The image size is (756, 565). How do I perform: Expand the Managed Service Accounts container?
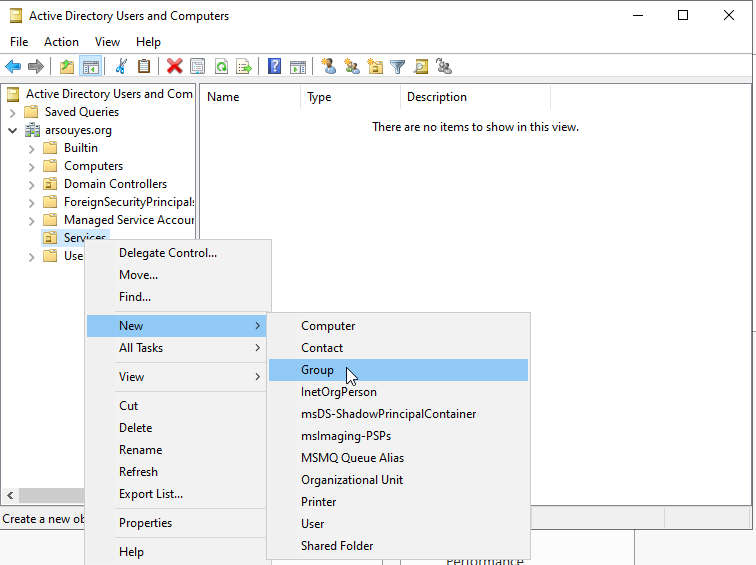tap(31, 221)
